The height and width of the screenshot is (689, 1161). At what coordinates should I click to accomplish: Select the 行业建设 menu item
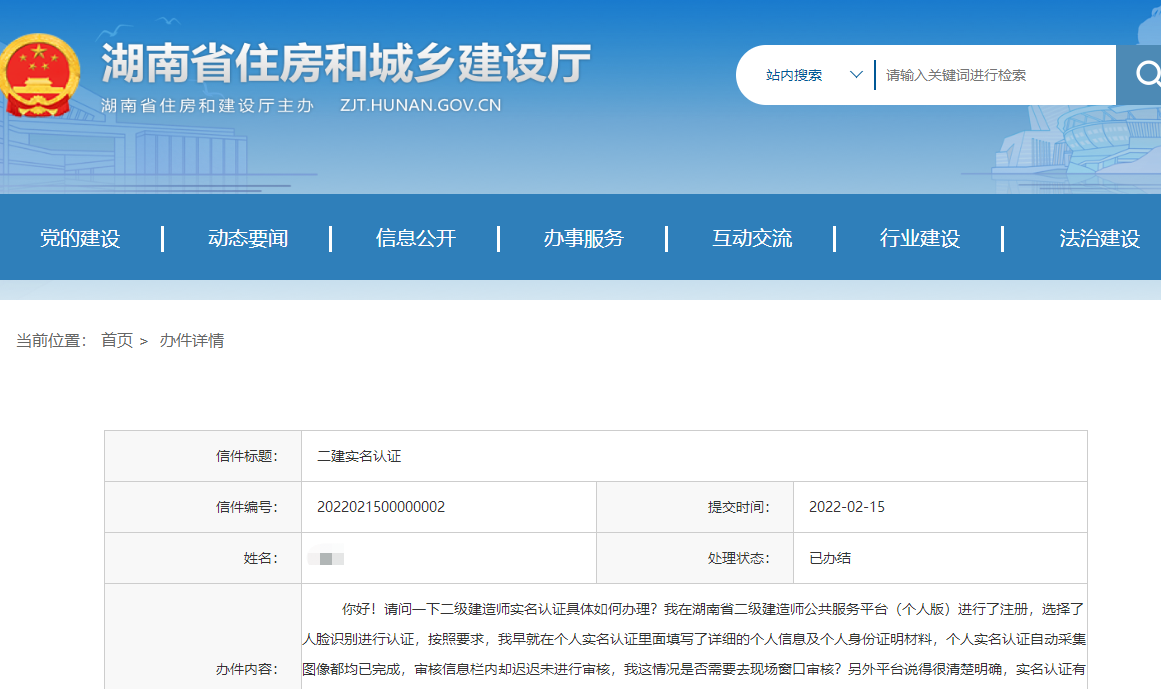coord(918,238)
